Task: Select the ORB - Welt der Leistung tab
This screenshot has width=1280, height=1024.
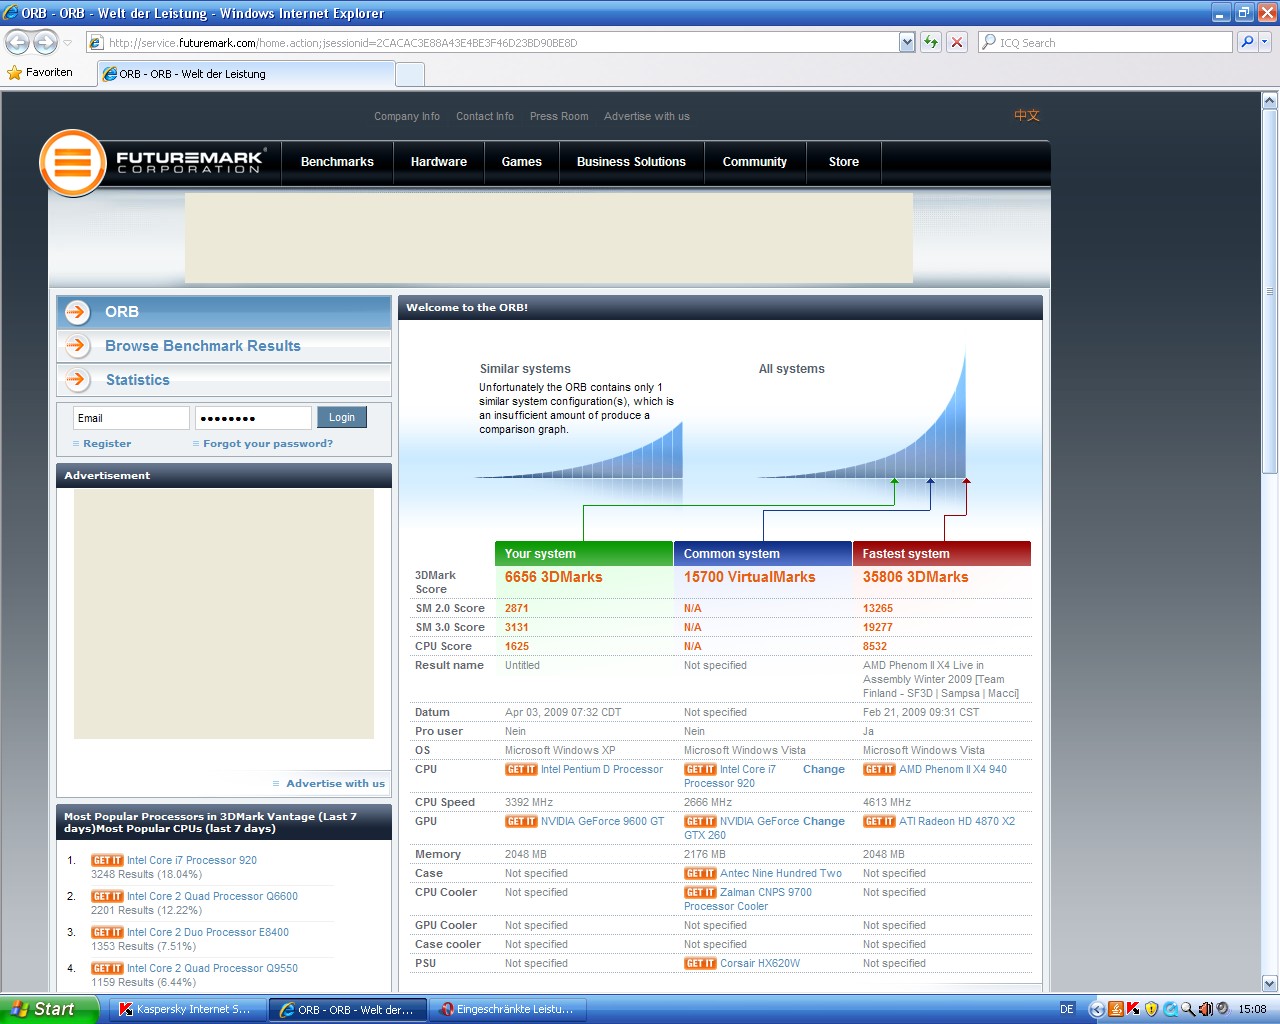Action: point(247,74)
